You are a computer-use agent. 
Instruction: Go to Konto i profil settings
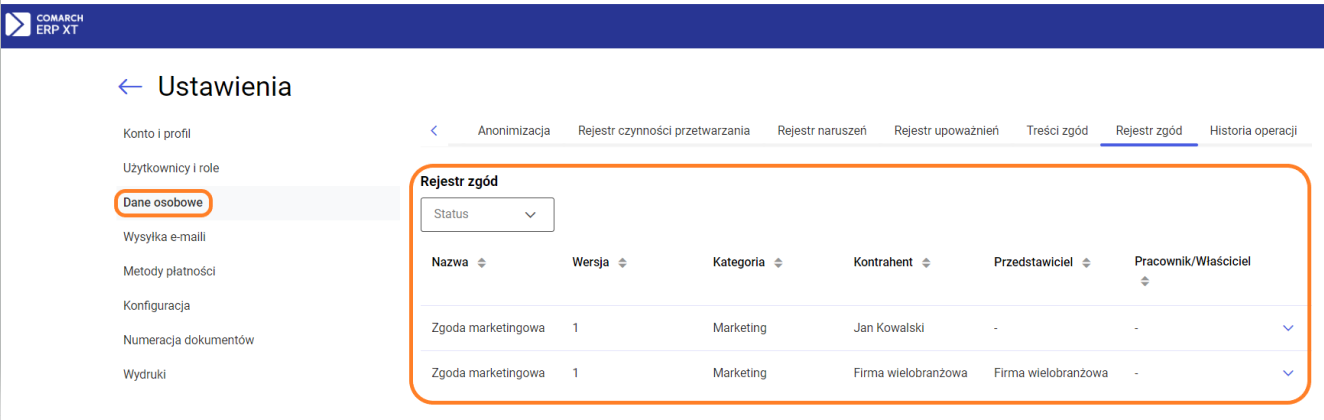coord(157,134)
